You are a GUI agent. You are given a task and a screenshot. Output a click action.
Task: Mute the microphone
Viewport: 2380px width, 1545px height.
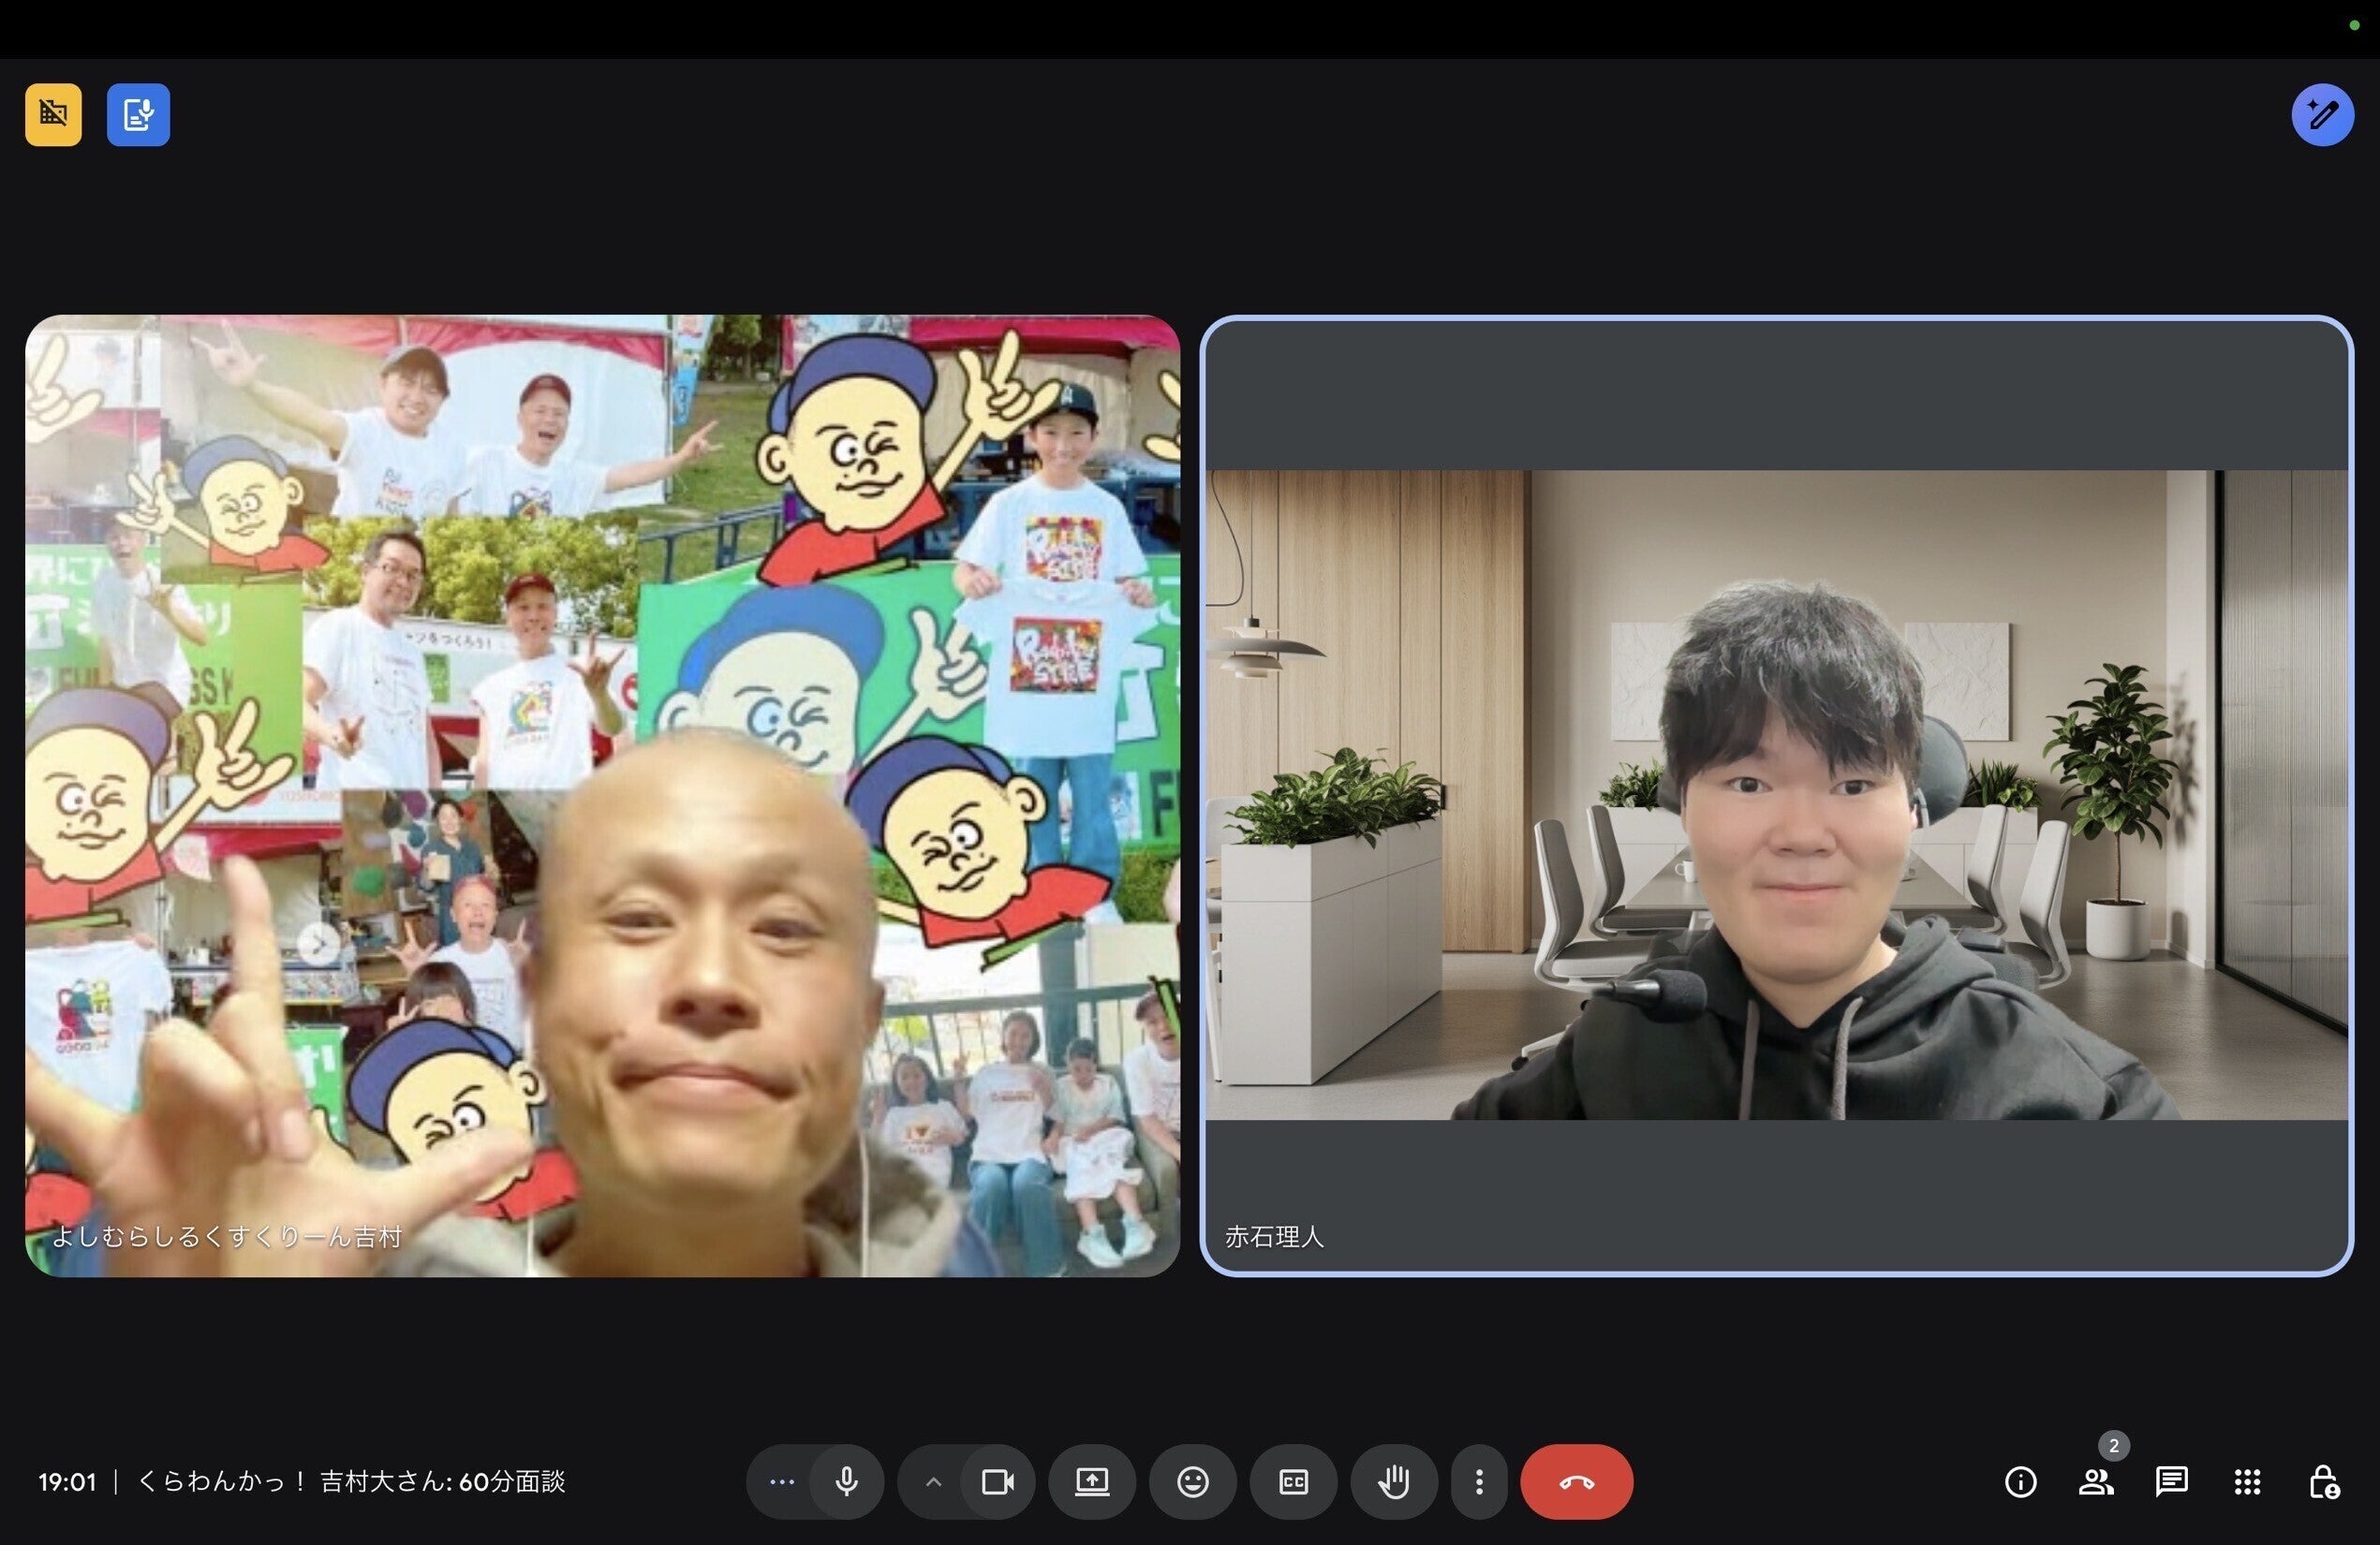[846, 1481]
